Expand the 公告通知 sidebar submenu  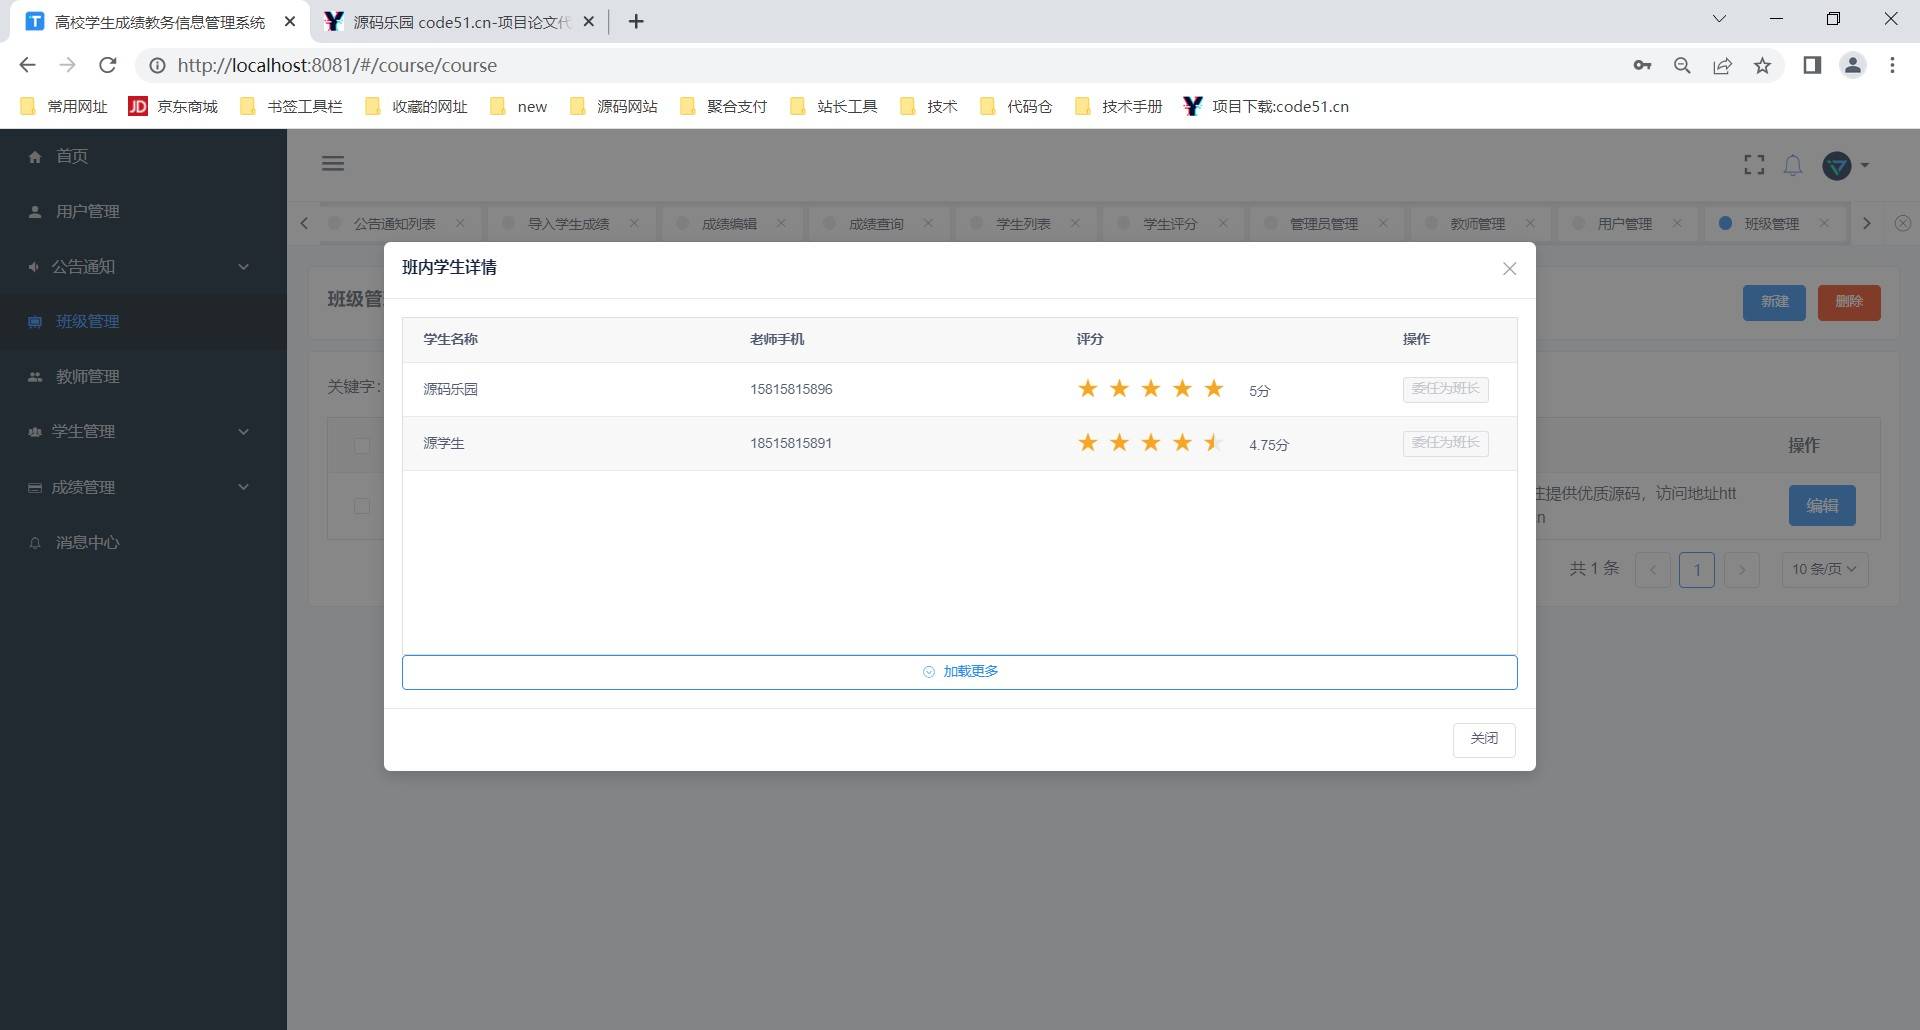coord(143,267)
